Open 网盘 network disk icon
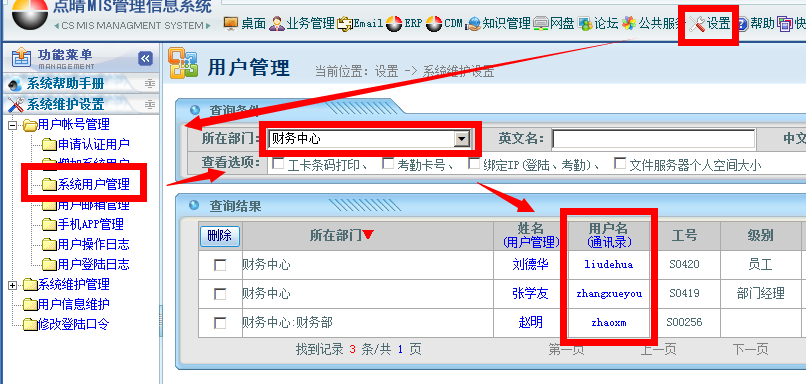806x384 pixels. pos(541,24)
